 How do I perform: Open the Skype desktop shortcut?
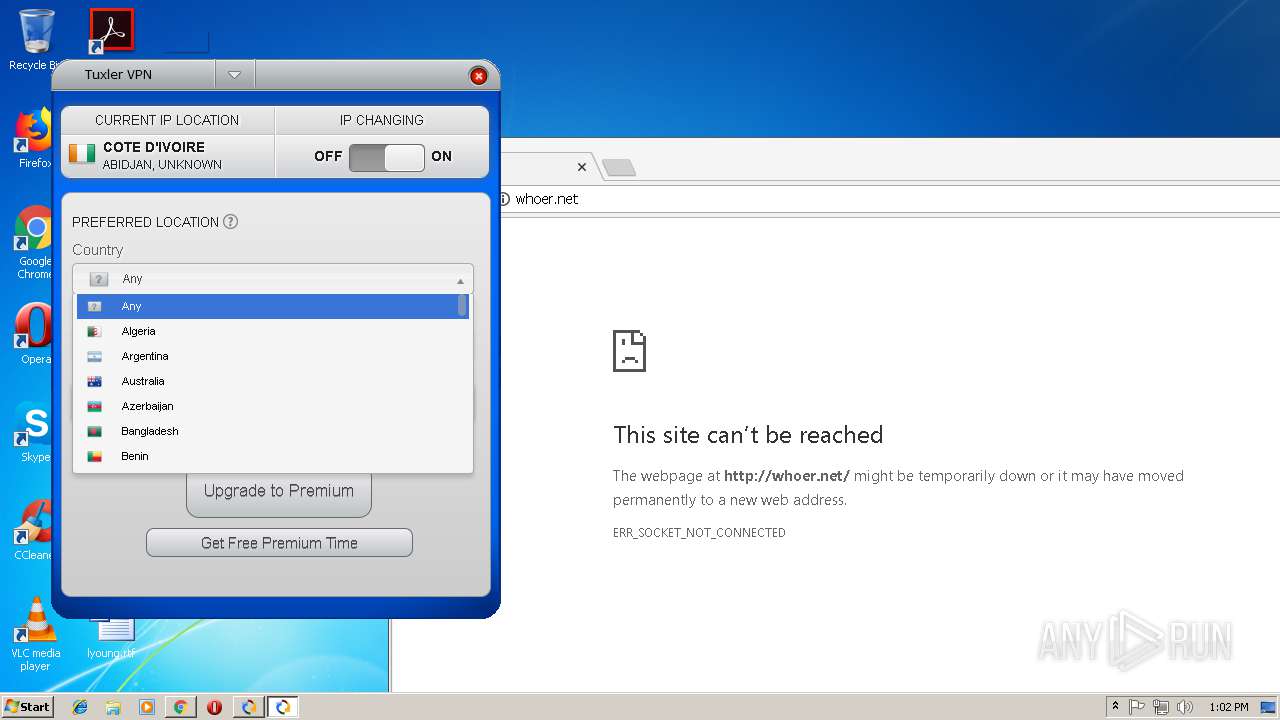click(33, 432)
